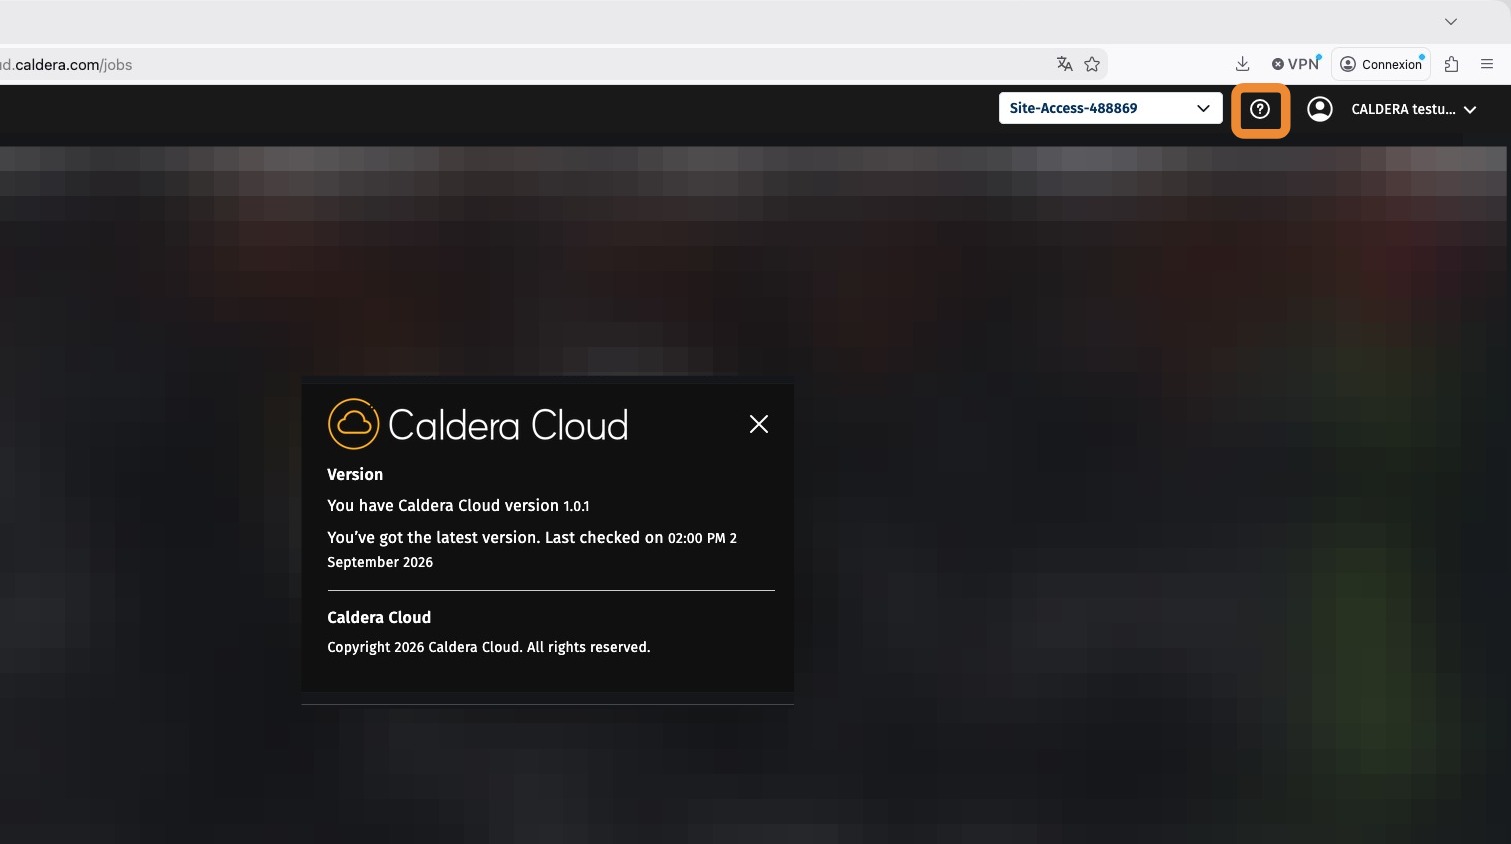1511x844 pixels.
Task: Click the Copyright 2026 Caldera Cloud text
Action: coord(488,647)
